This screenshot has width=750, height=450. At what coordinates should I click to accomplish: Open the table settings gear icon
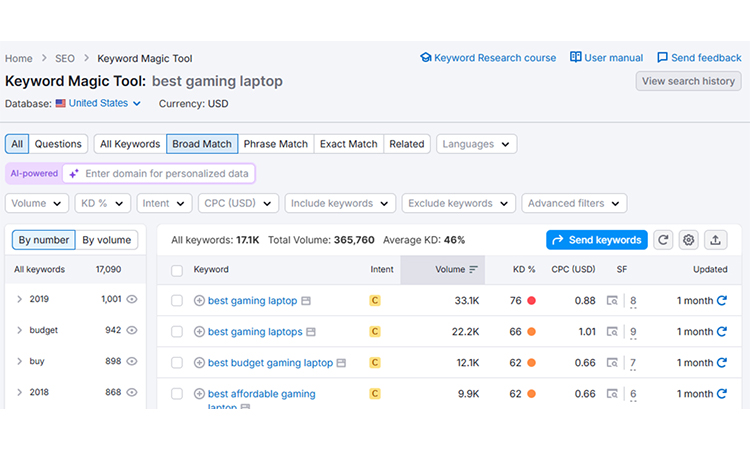(x=689, y=240)
